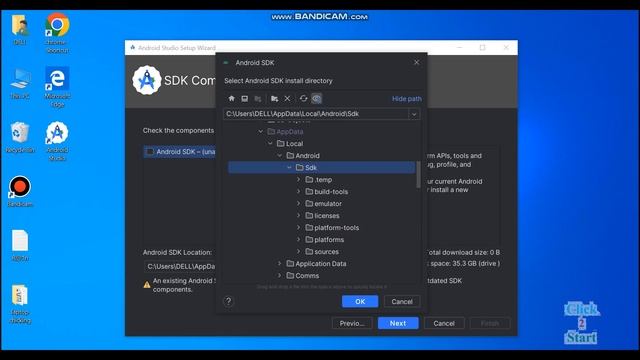640x360 pixels.
Task: Check the Android SDK component checkbox
Action: [x=150, y=151]
